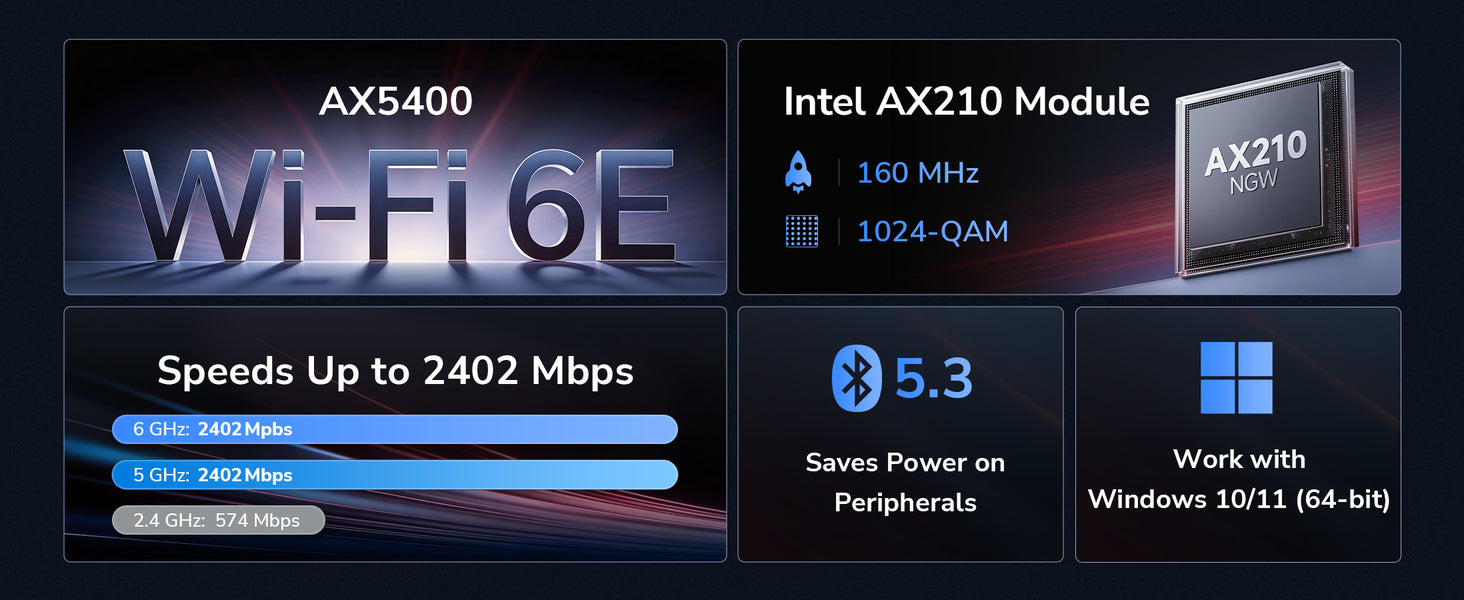Image resolution: width=1464 pixels, height=600 pixels.
Task: Select the gray 2.4 GHz speed bar
Action: 218,520
